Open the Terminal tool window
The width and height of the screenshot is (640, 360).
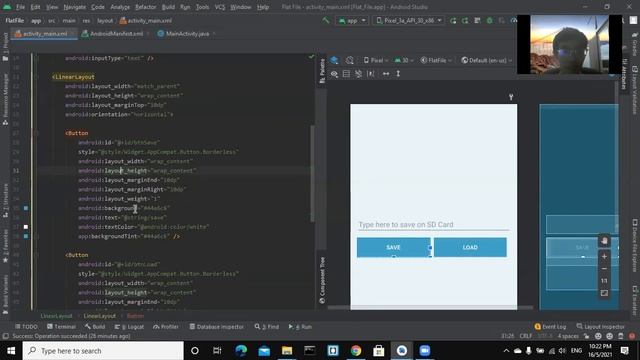click(61, 327)
